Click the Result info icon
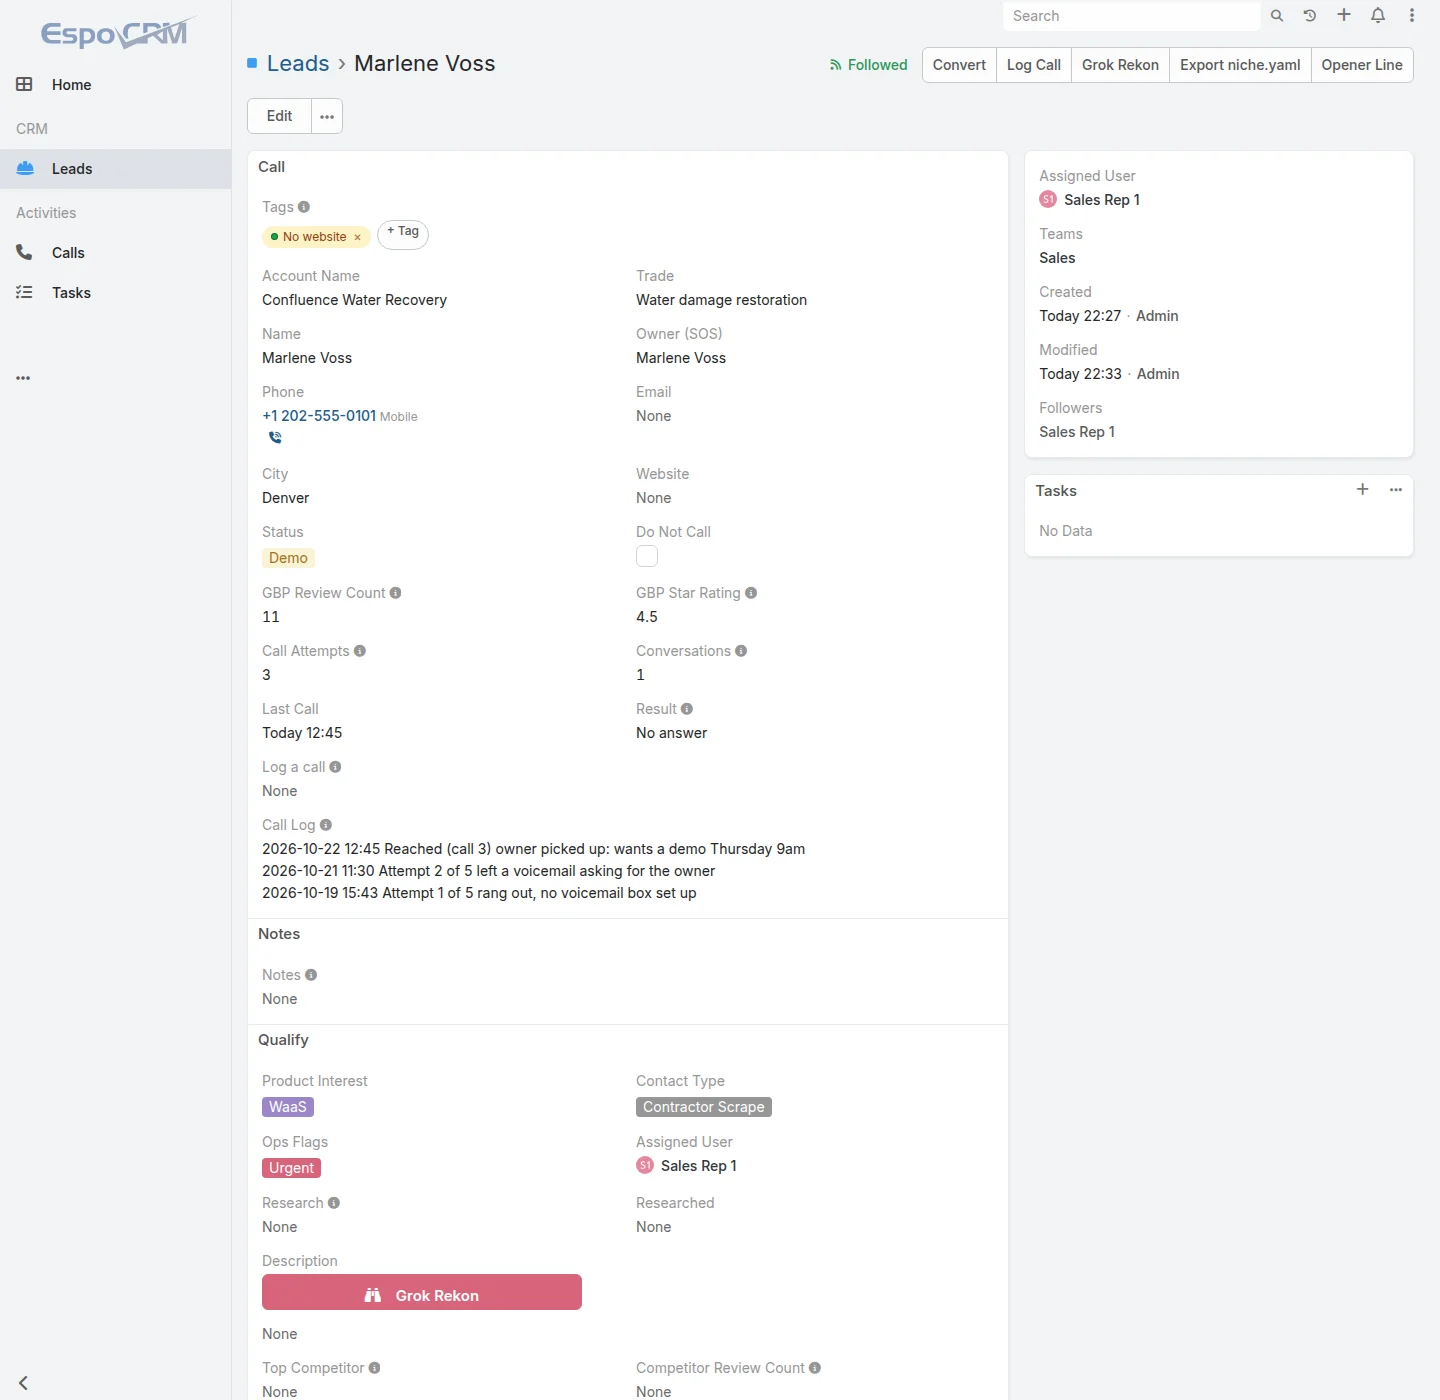 coord(687,709)
